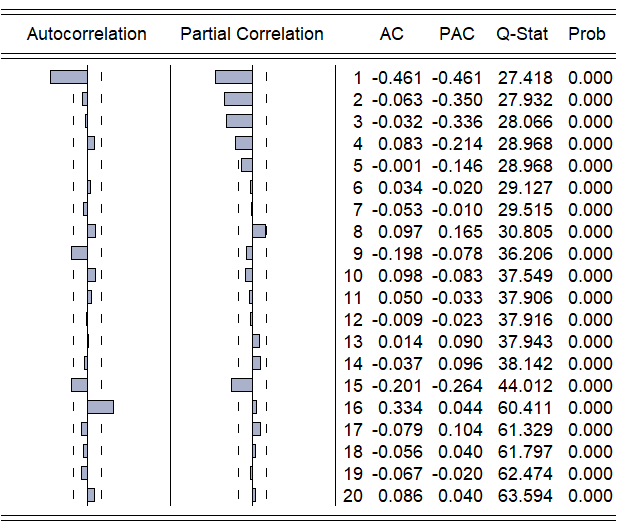623x529 pixels.
Task: Click the Q-Stat column header
Action: coord(521,34)
